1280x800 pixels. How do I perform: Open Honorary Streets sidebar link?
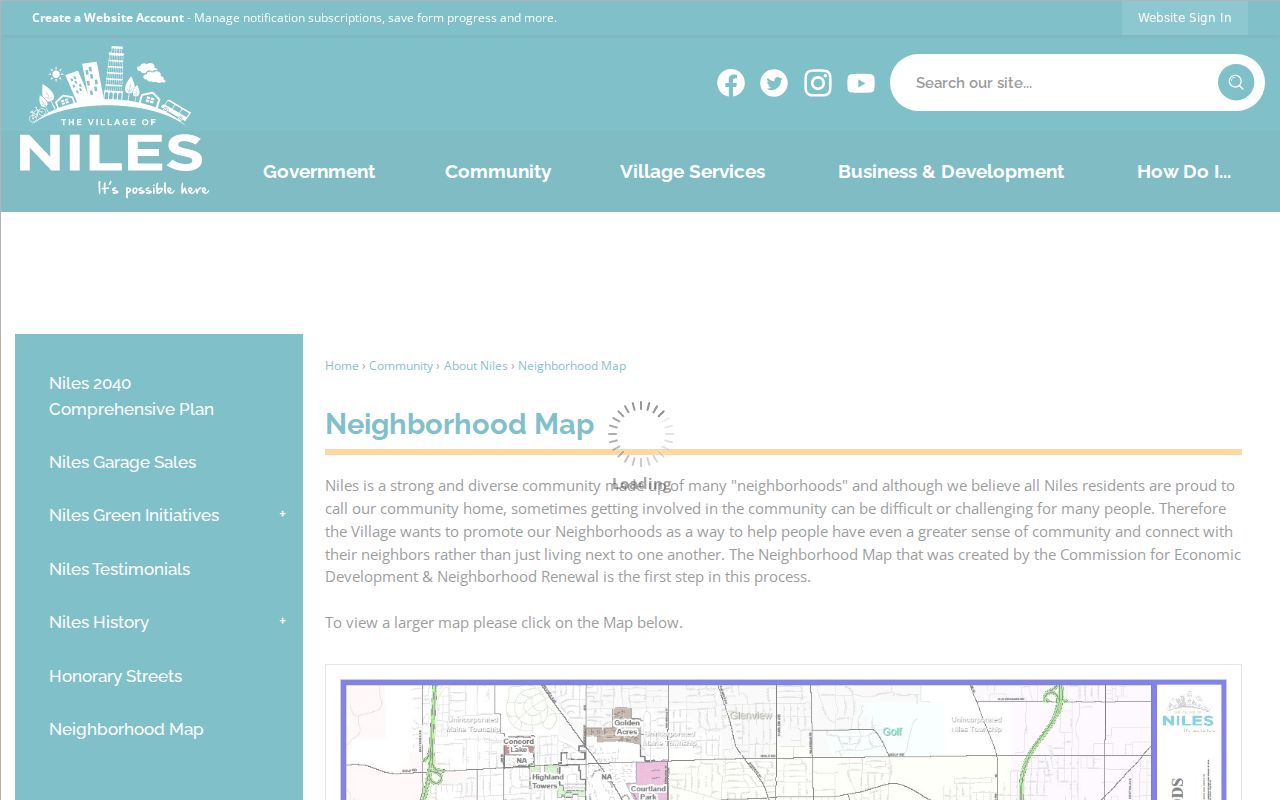115,676
